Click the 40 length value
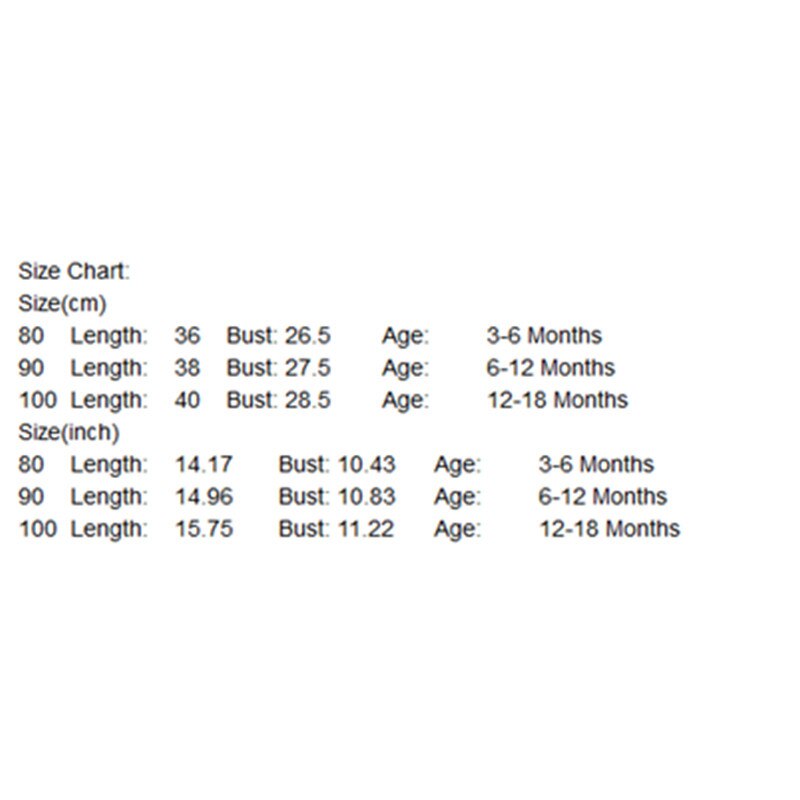This screenshot has height=800, width=800. (x=187, y=400)
